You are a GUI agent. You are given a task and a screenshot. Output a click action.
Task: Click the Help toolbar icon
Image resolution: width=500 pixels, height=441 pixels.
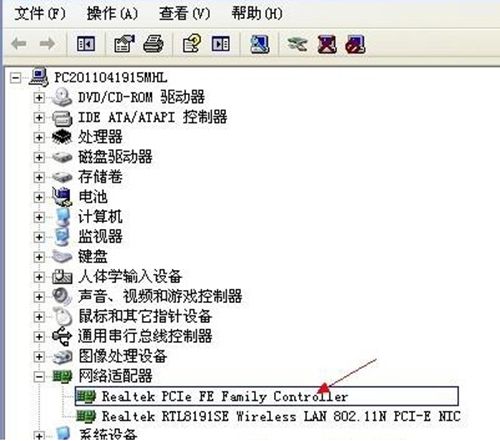click(192, 44)
